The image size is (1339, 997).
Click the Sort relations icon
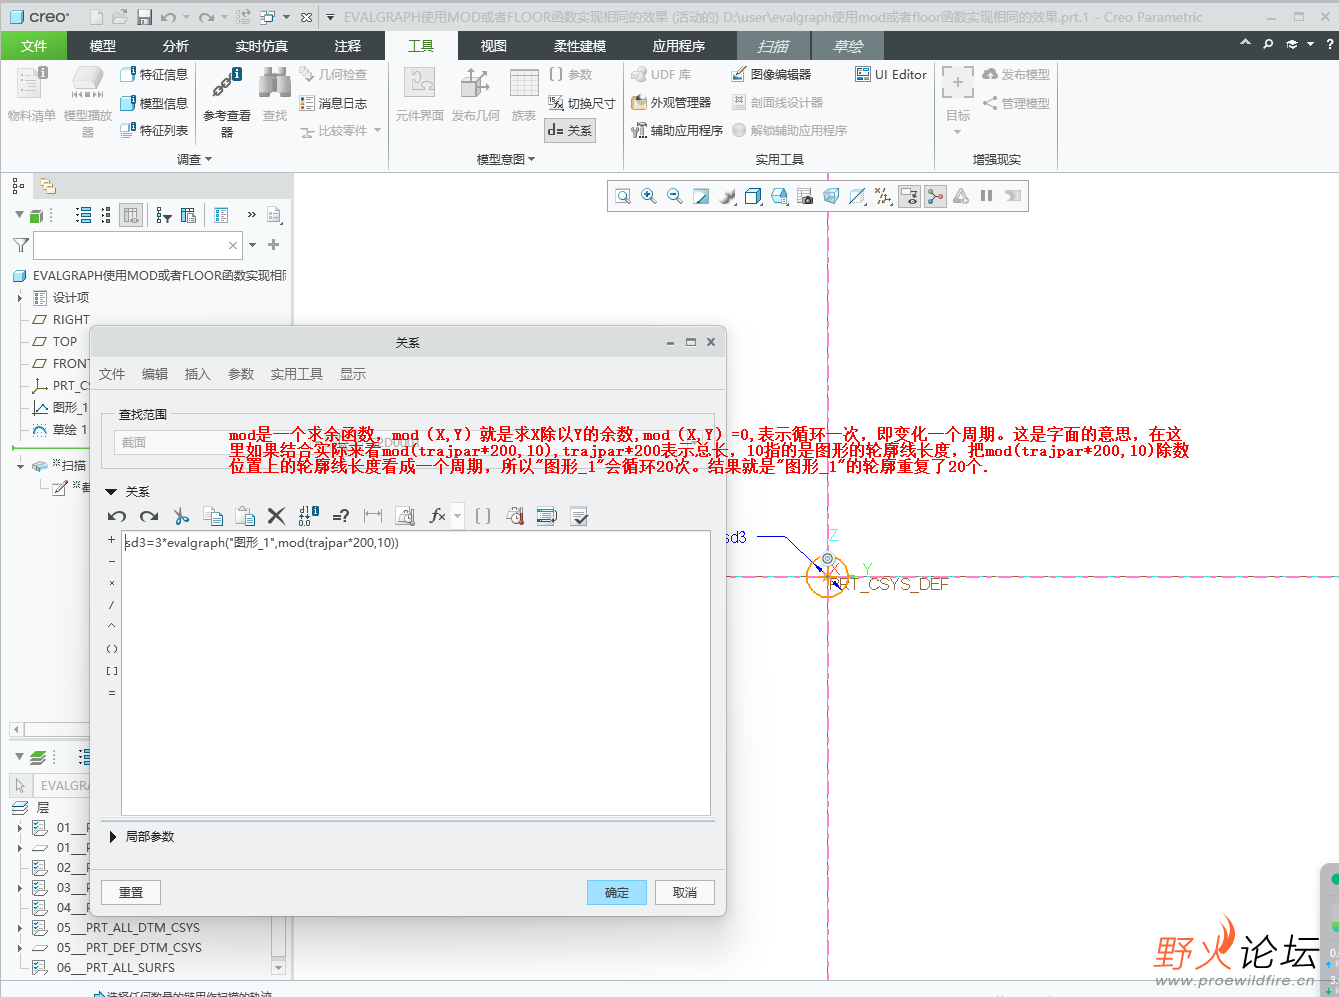pyautogui.click(x=547, y=516)
